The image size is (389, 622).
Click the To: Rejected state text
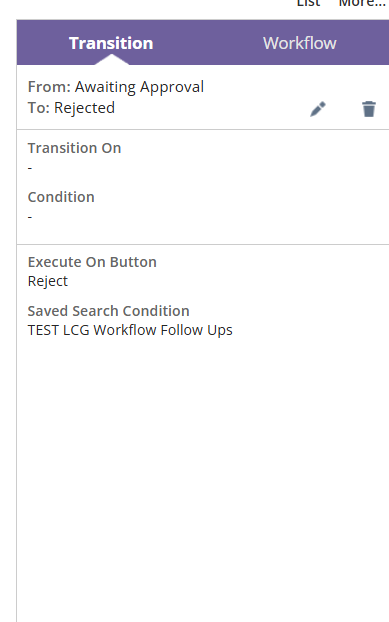pos(71,108)
